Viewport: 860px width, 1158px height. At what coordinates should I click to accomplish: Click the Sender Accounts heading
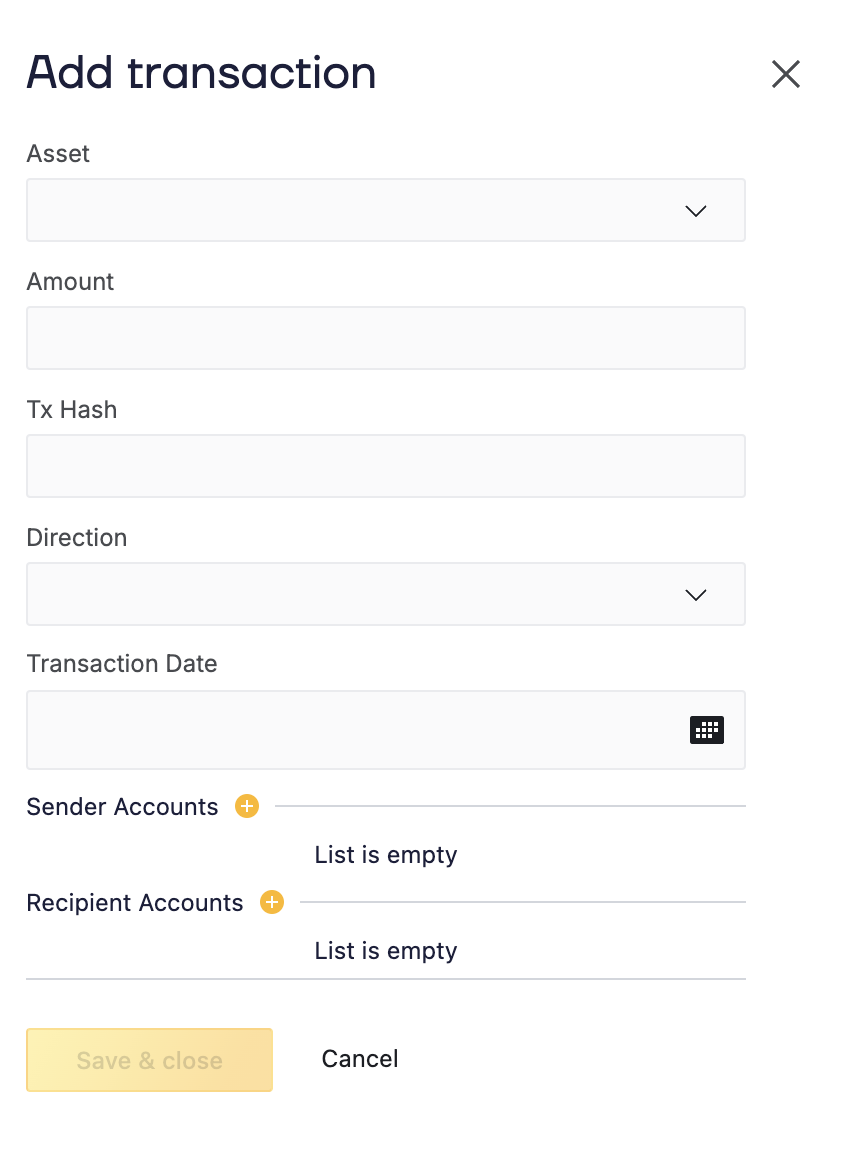122,807
